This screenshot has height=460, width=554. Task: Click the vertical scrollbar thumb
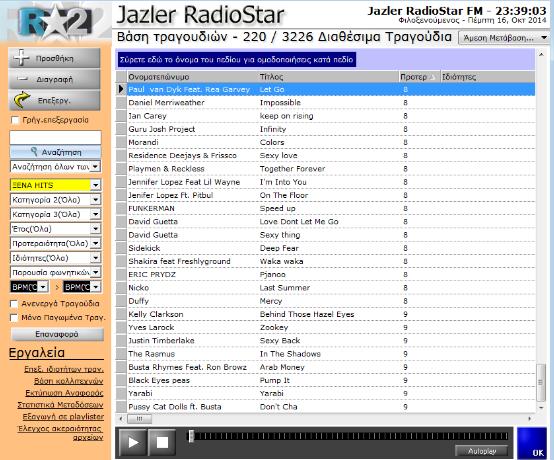pos(541,383)
